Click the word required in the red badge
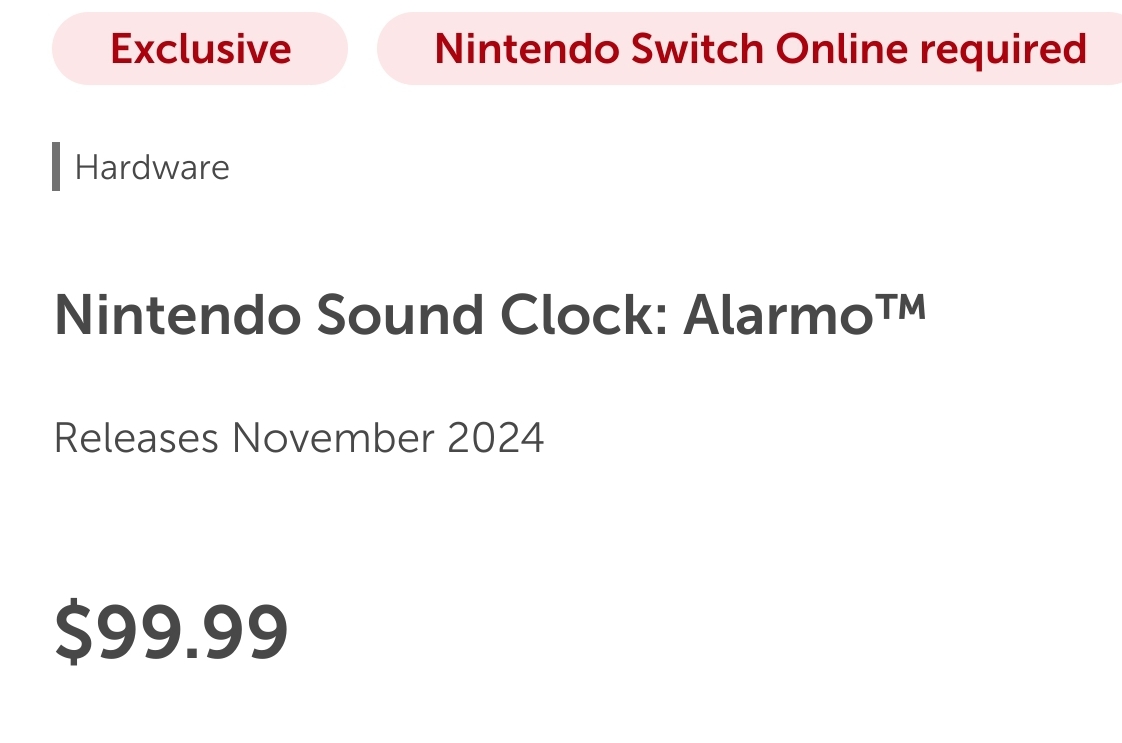 1003,51
